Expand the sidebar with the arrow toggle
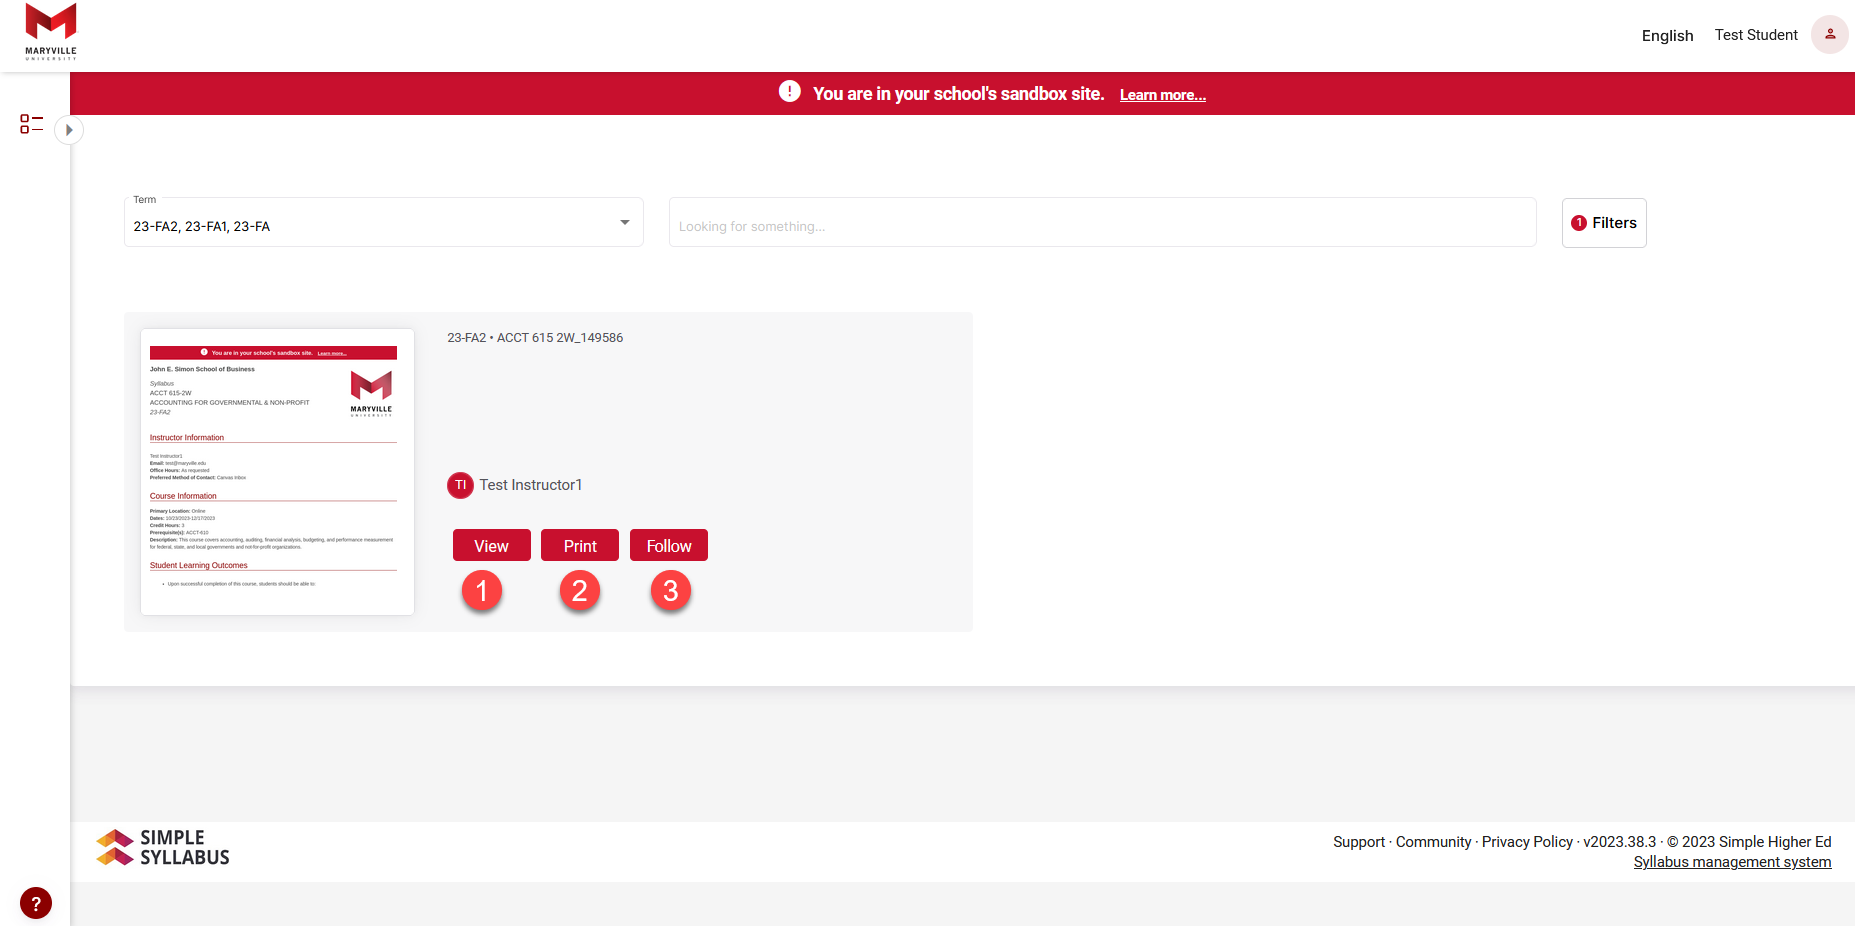This screenshot has height=926, width=1855. 69,130
